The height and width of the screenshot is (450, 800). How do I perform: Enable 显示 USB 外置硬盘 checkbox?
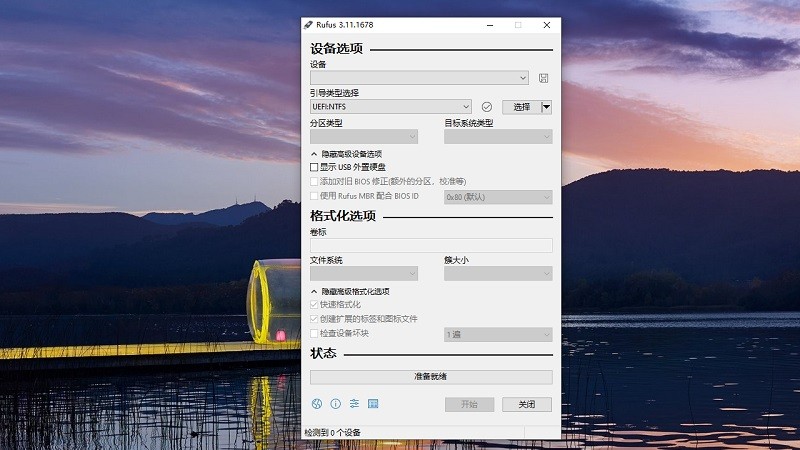click(x=314, y=167)
